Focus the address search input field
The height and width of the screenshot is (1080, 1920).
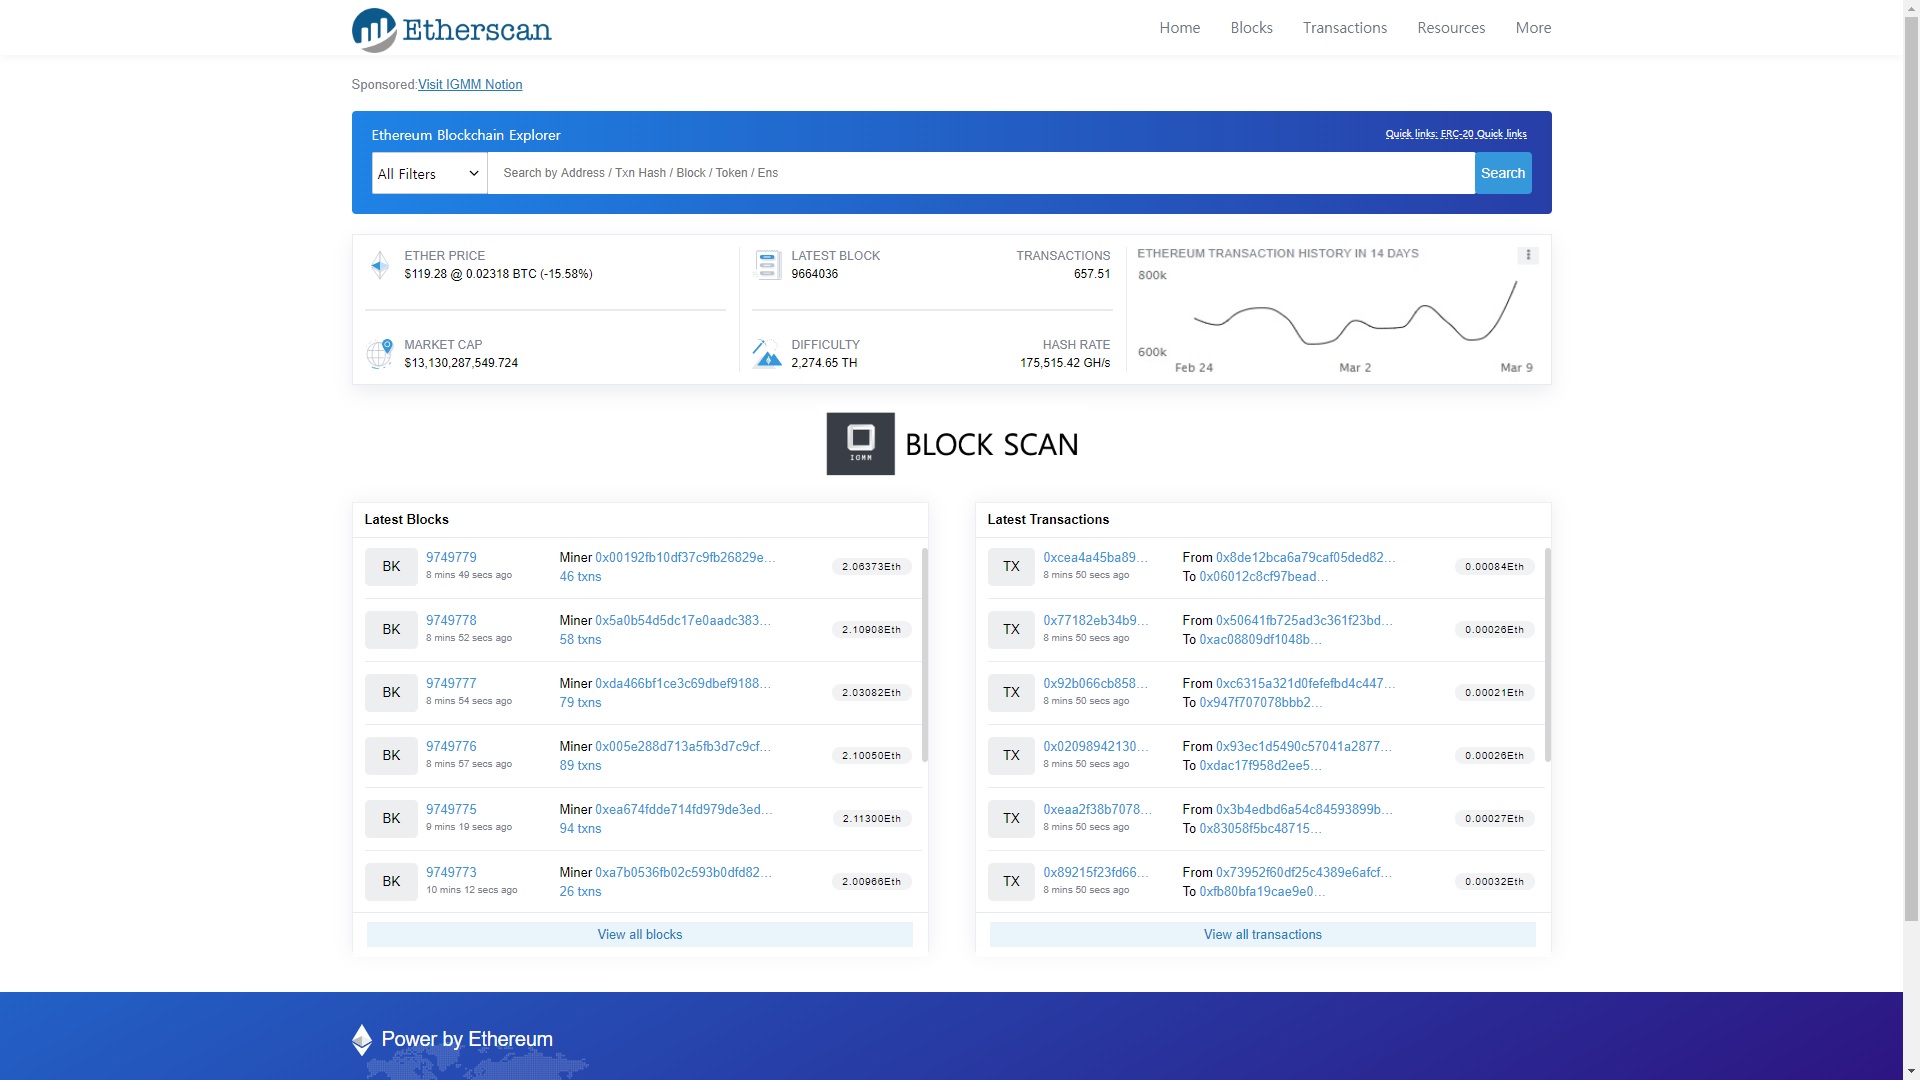click(980, 174)
